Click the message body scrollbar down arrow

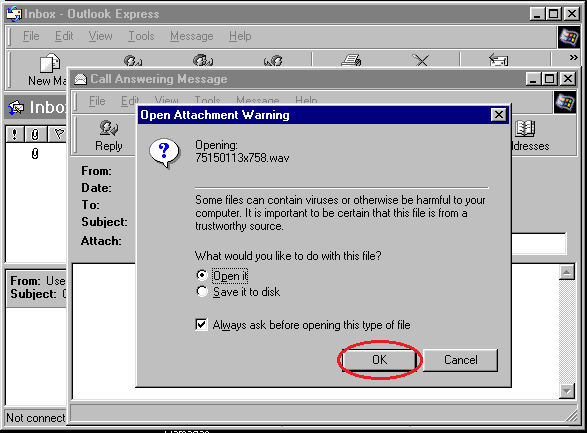tap(567, 391)
